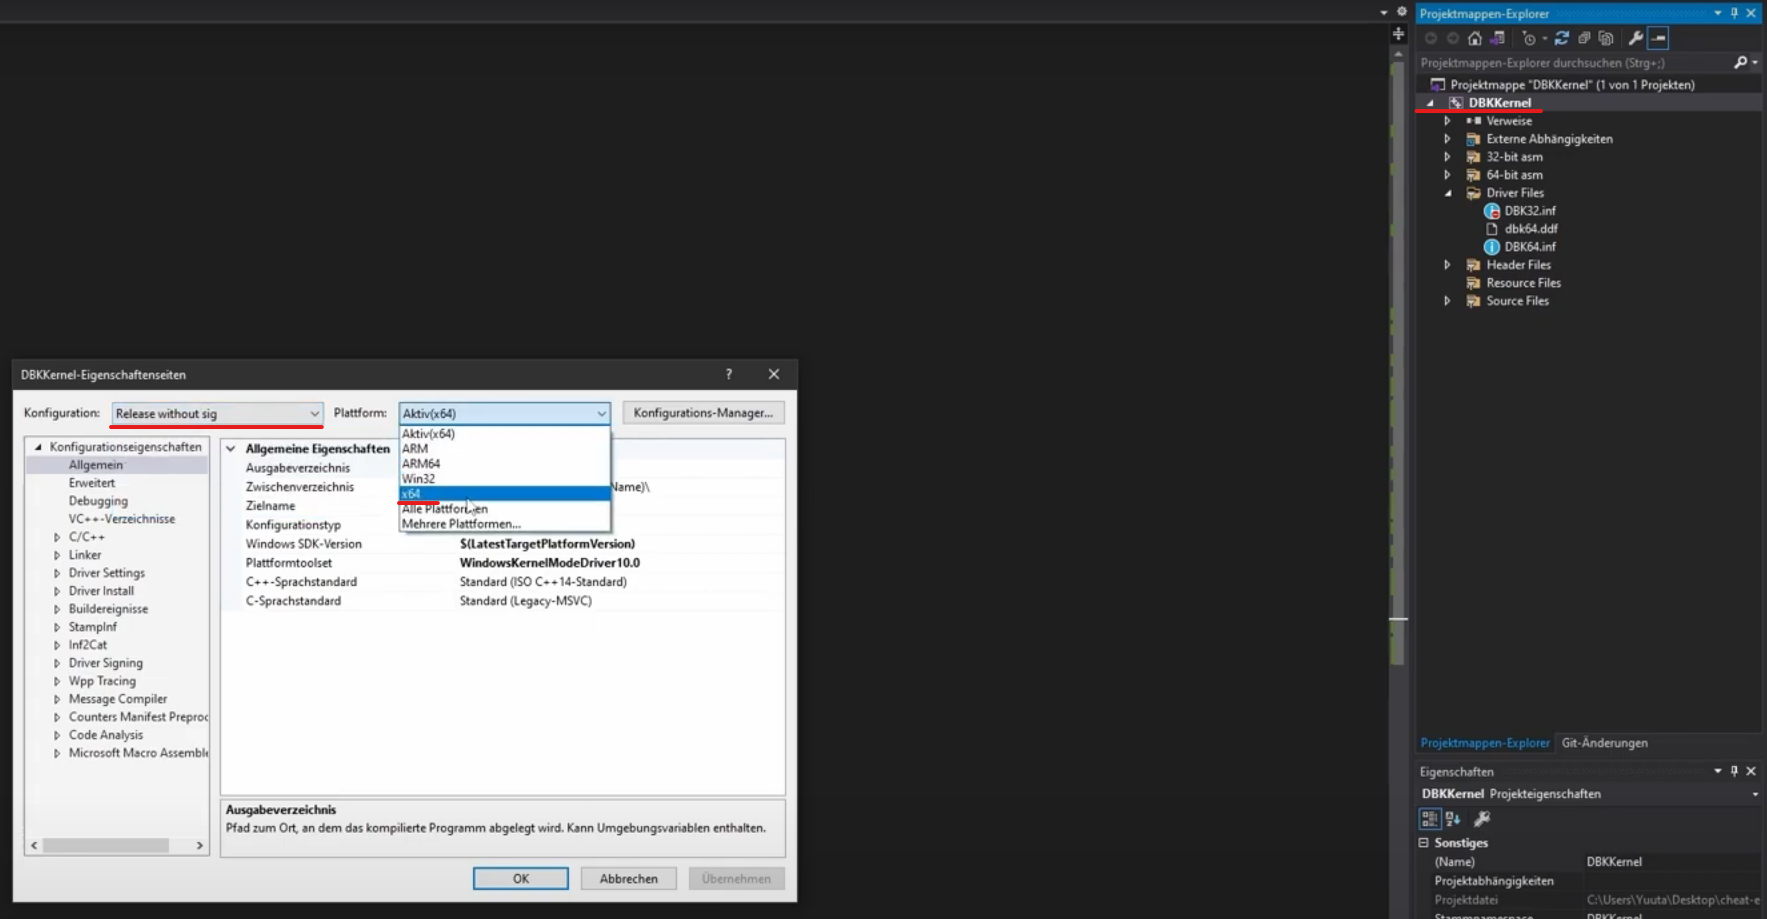Switch to the Git-Änderungen tab
1767x919 pixels.
(x=1604, y=743)
